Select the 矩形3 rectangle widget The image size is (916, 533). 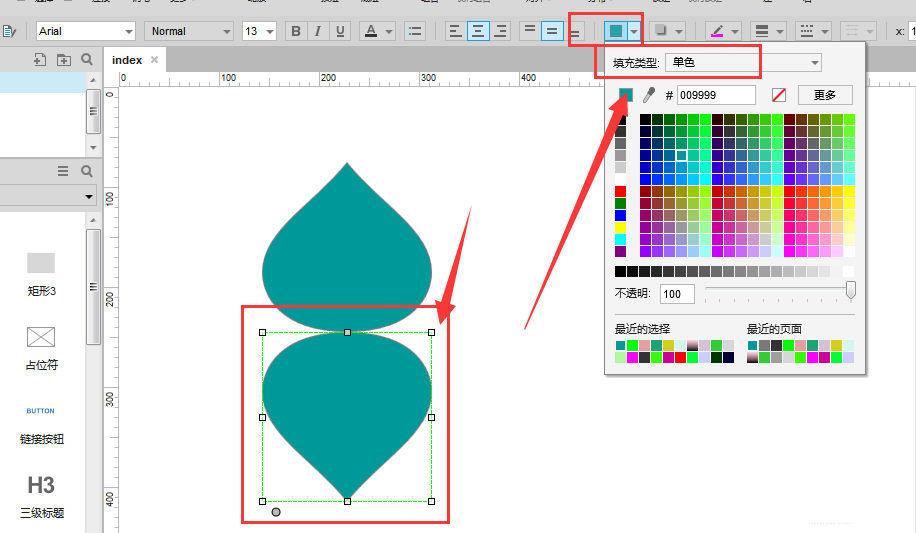(x=41, y=274)
